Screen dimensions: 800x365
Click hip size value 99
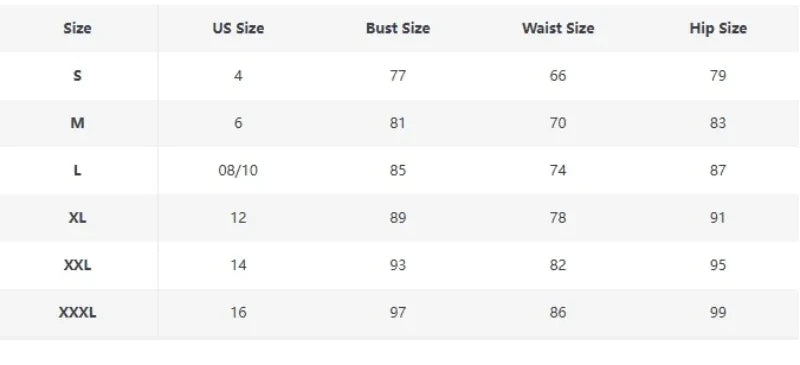point(718,312)
